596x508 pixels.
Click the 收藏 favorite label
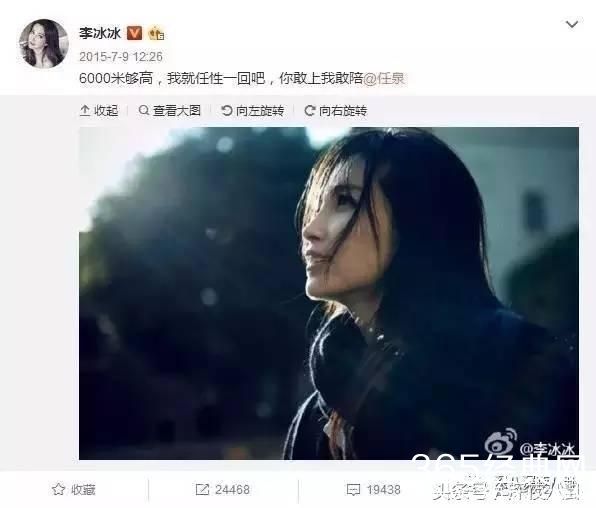point(83,490)
